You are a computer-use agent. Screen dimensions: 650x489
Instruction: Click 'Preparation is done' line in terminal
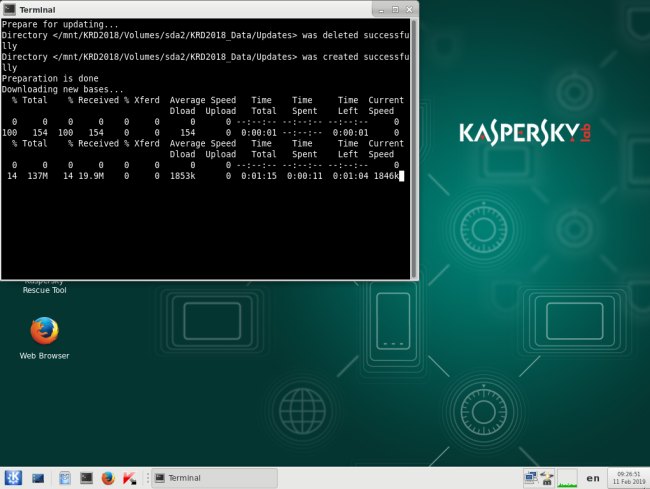tap(50, 78)
